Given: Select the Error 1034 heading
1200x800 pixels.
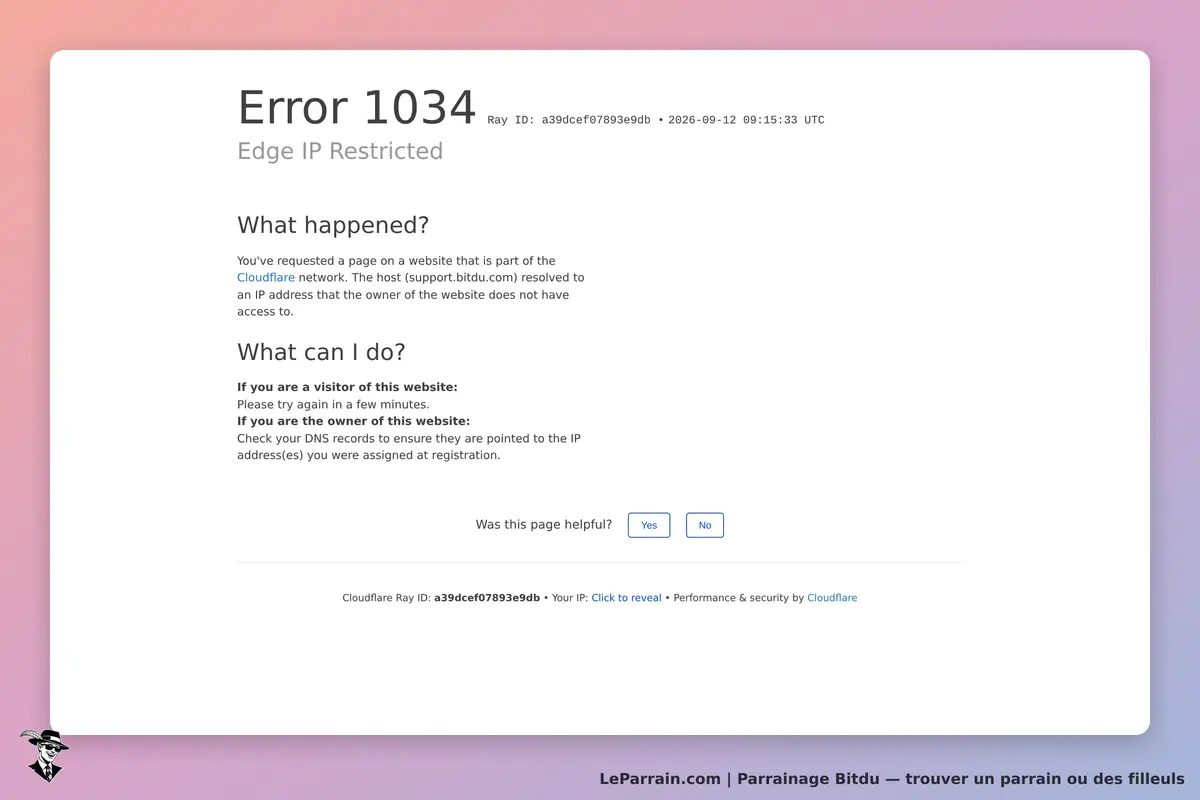Looking at the screenshot, I should pyautogui.click(x=356, y=108).
